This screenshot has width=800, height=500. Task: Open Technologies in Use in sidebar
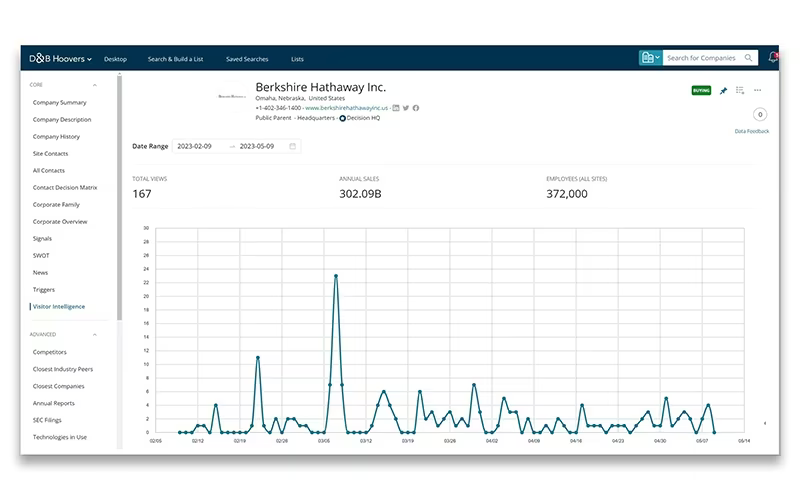coord(60,437)
